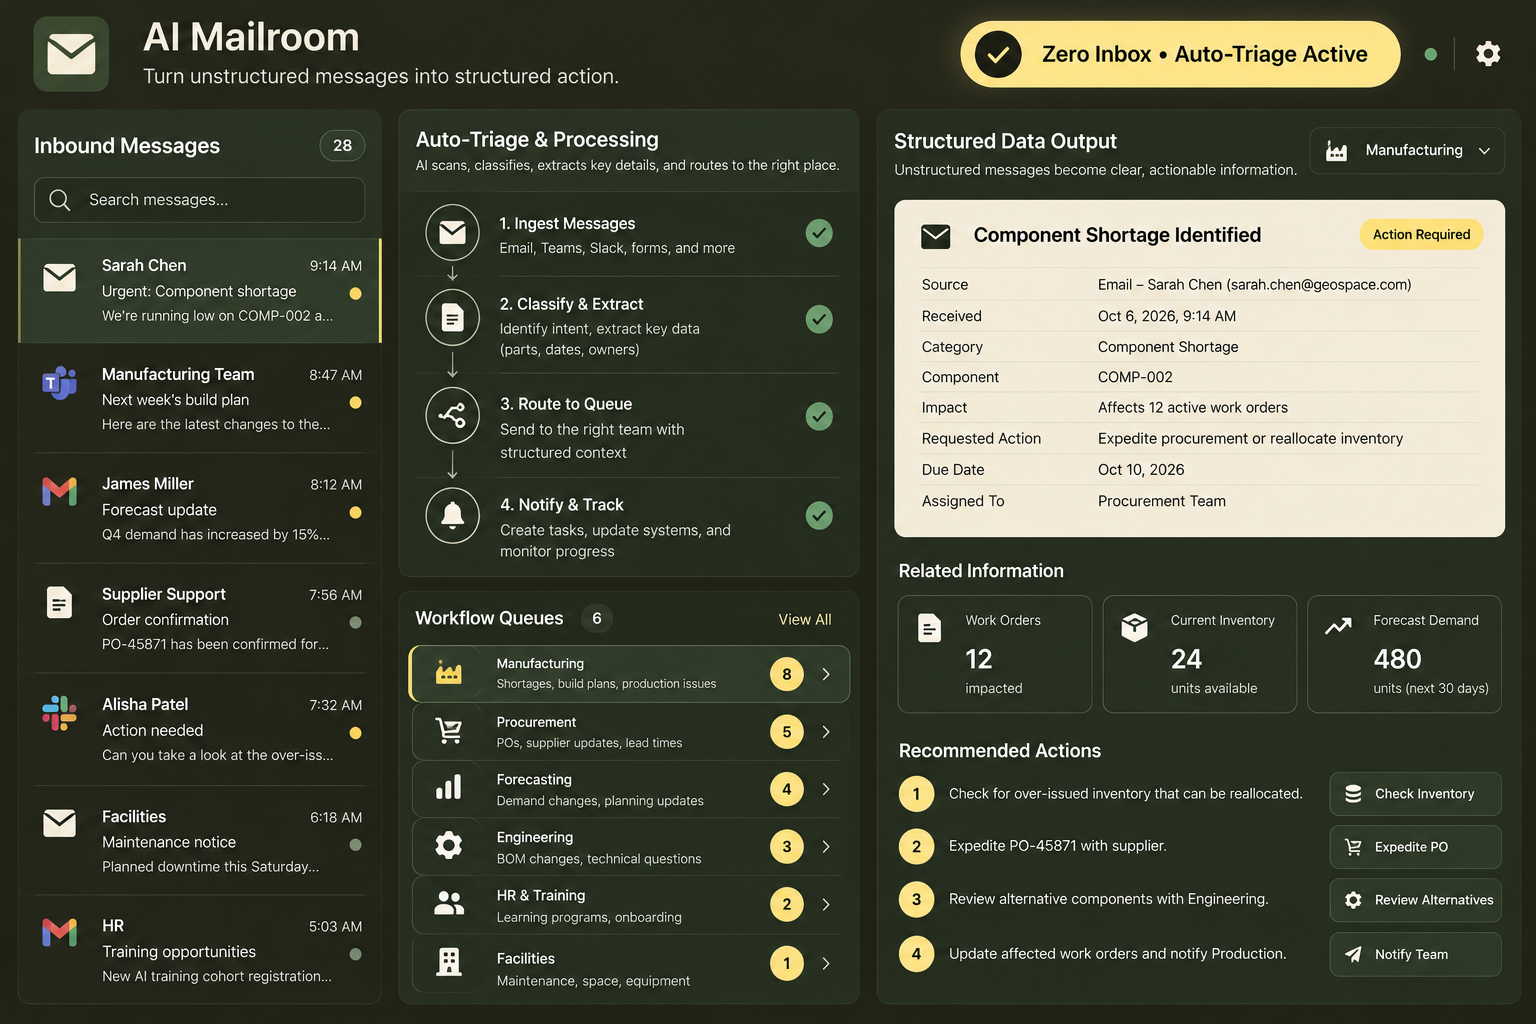Click the Forecast Demand trend arrow icon
1536x1024 pixels.
coord(1338,627)
